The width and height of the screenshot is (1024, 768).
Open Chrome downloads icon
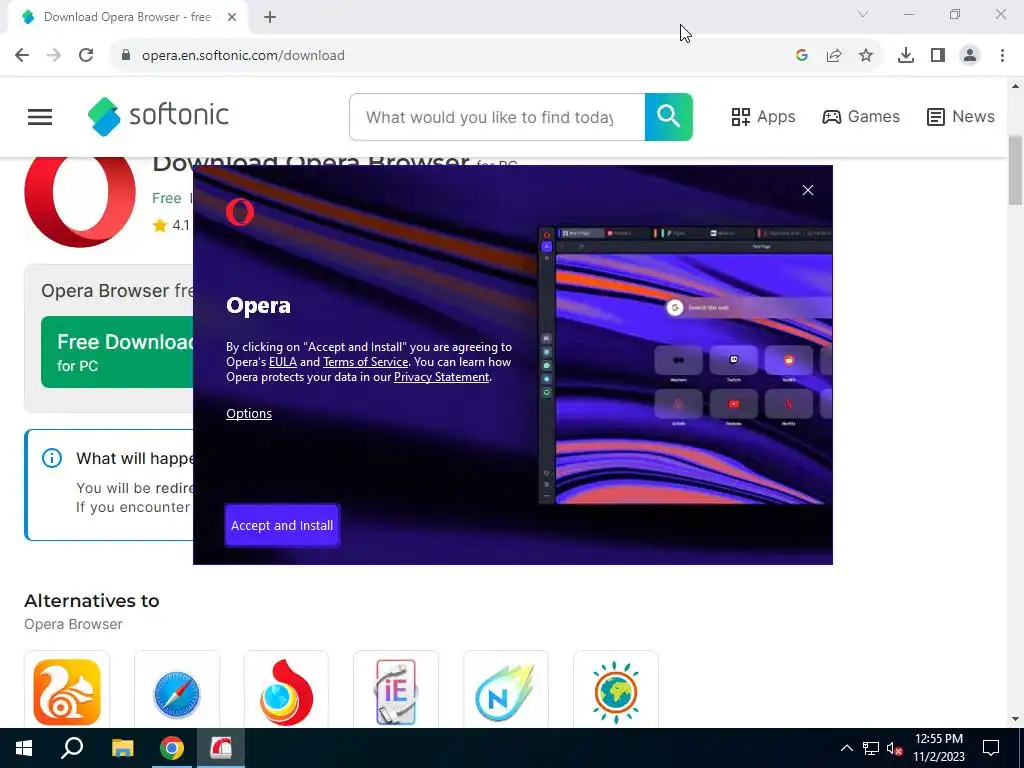(x=906, y=56)
